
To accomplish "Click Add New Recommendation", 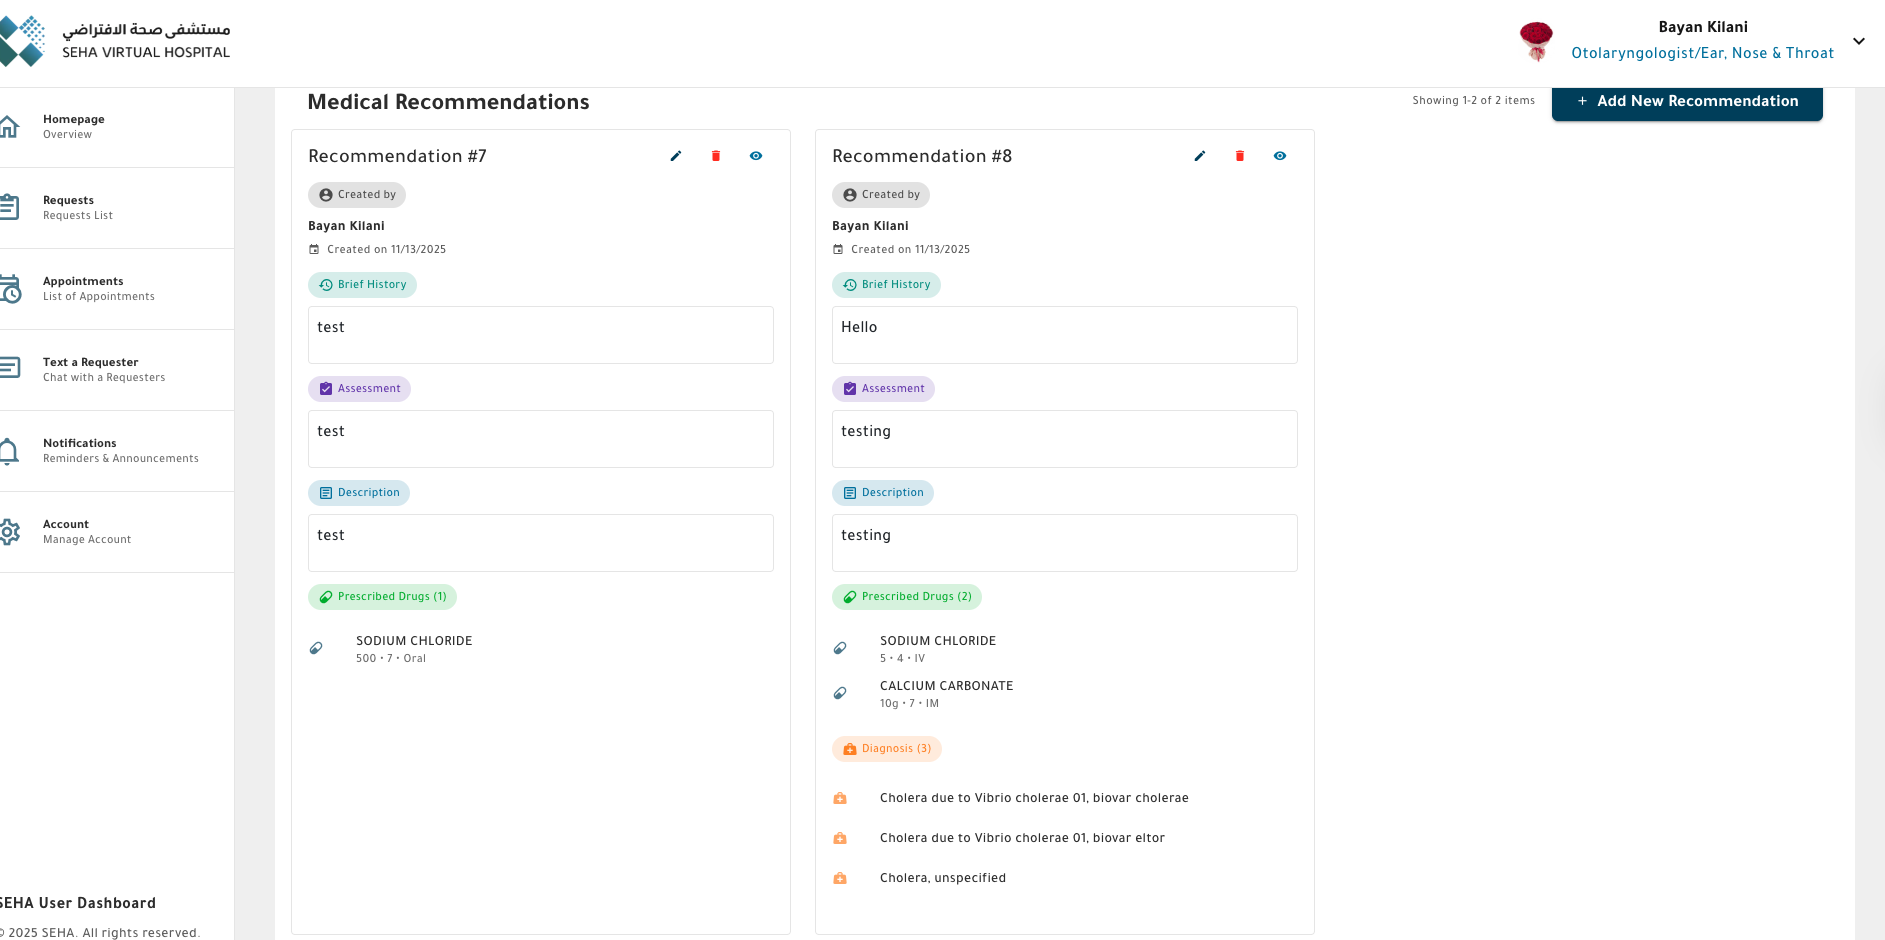I will [1687, 102].
